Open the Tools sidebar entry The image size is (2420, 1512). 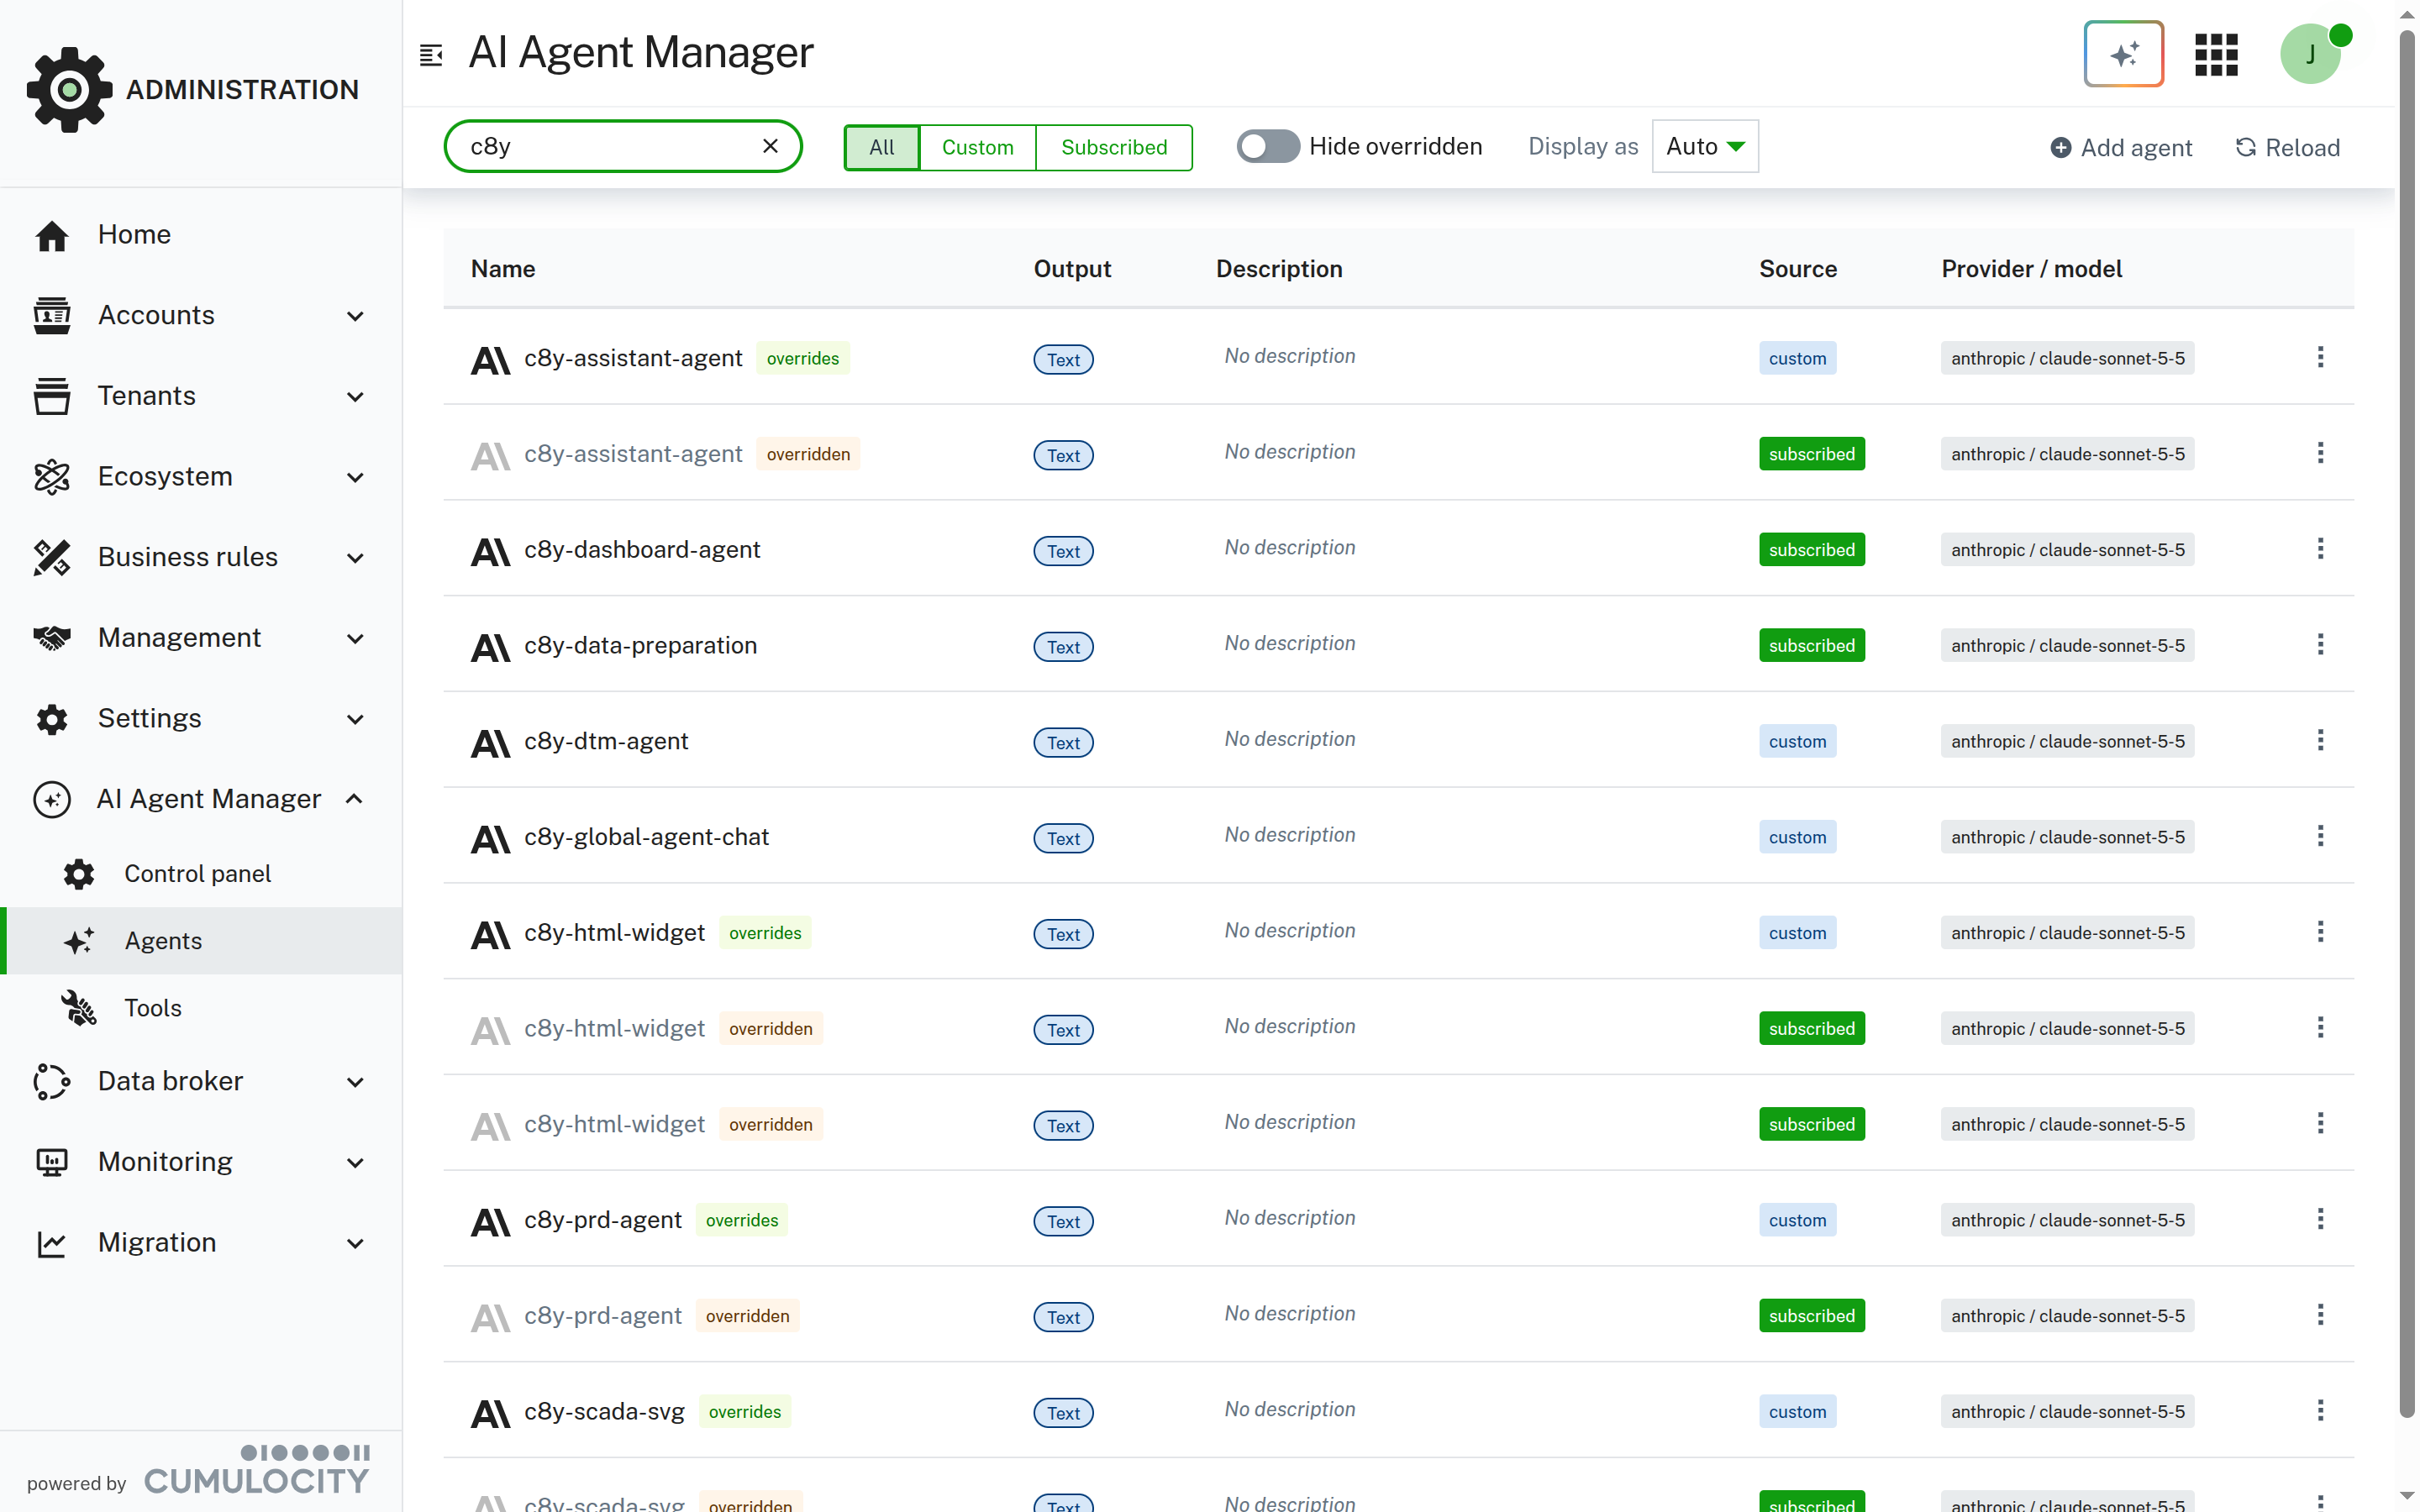(201, 1008)
